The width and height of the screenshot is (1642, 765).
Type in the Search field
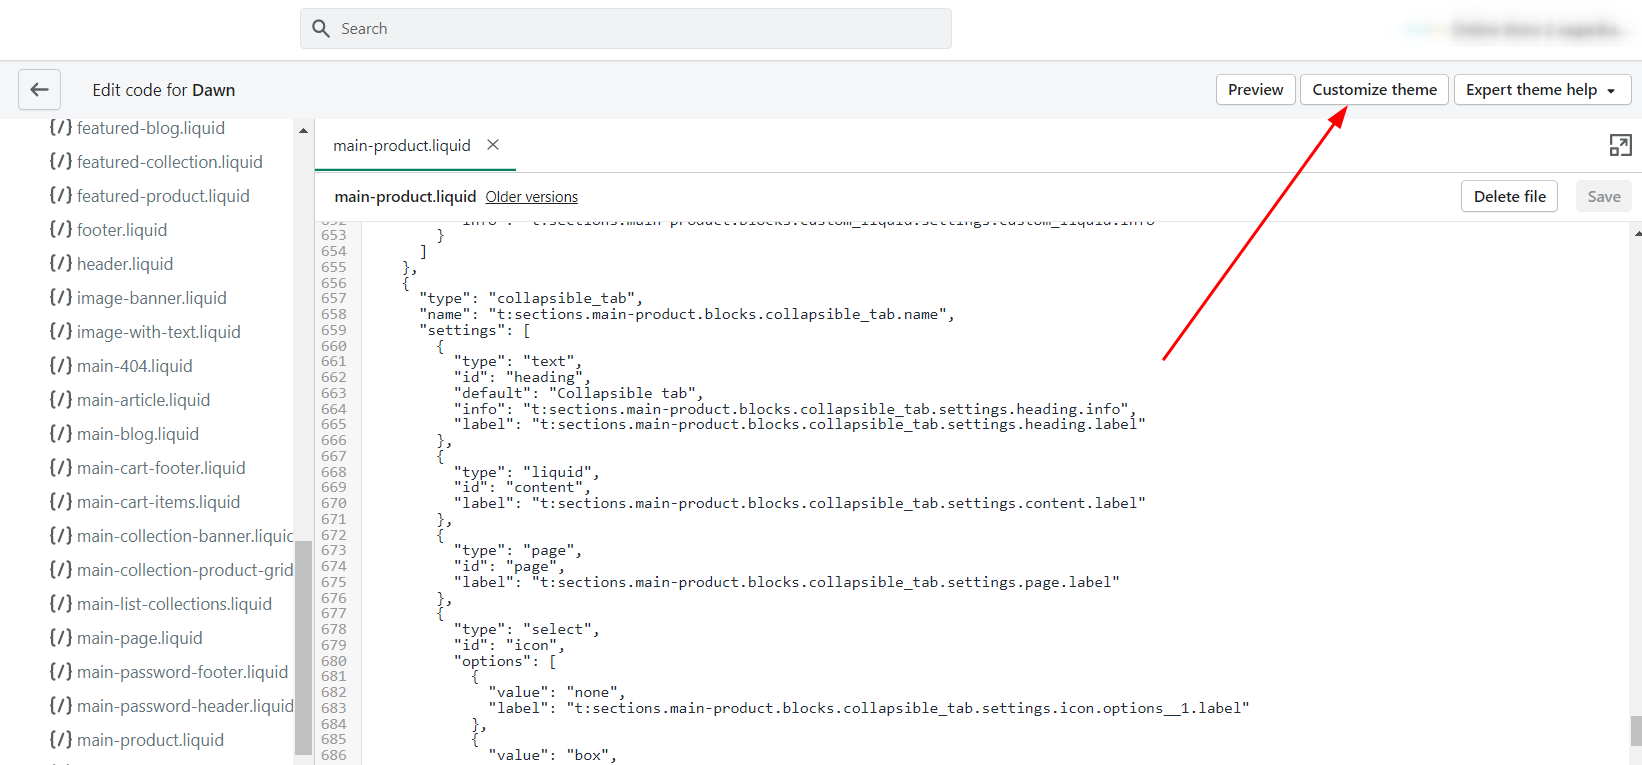coord(640,29)
